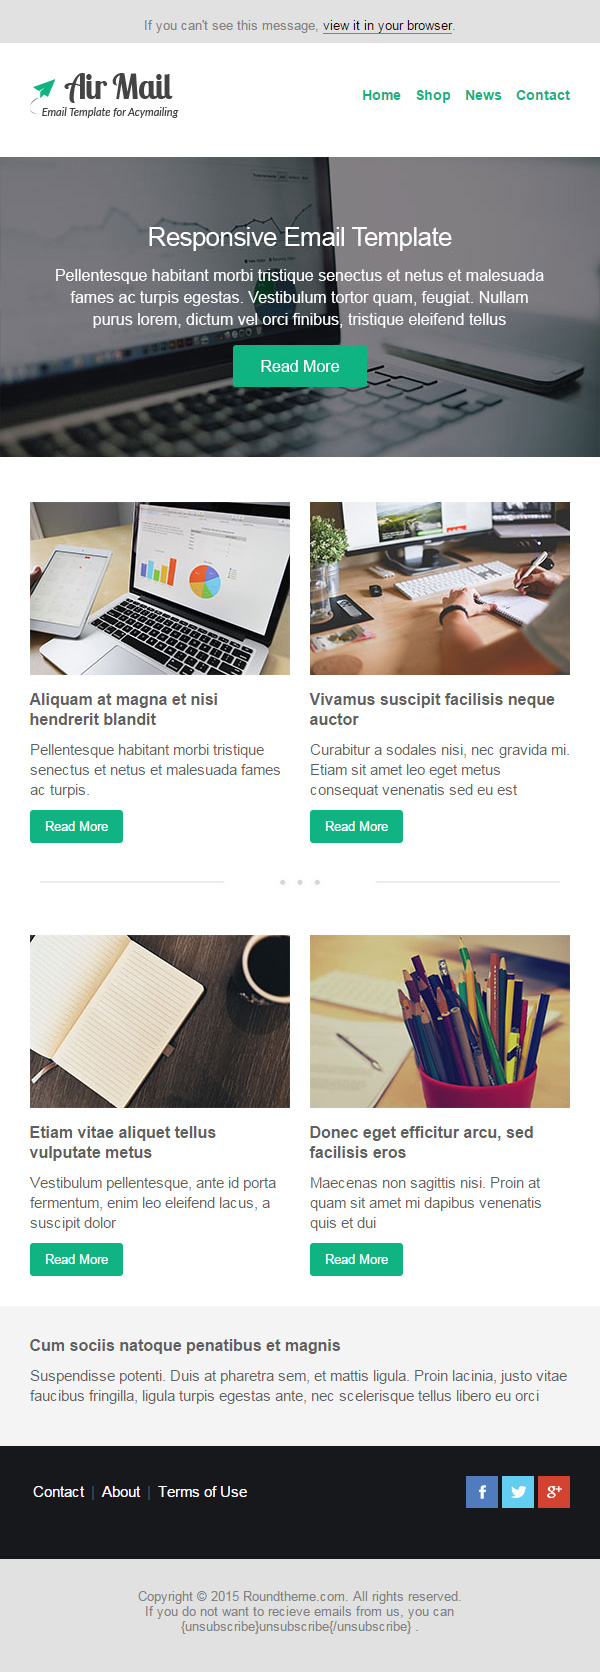Click the notebook and coffee cup image
This screenshot has width=600, height=1672.
pos(160,1021)
